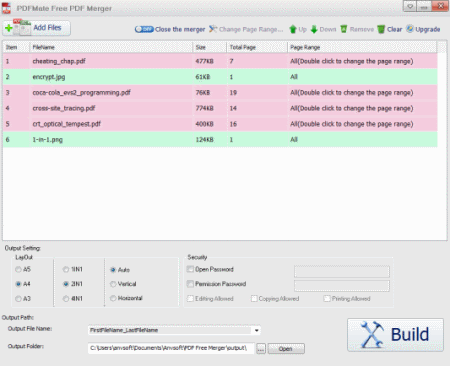Click the Open Password input field
450x366 pixels.
342,271
